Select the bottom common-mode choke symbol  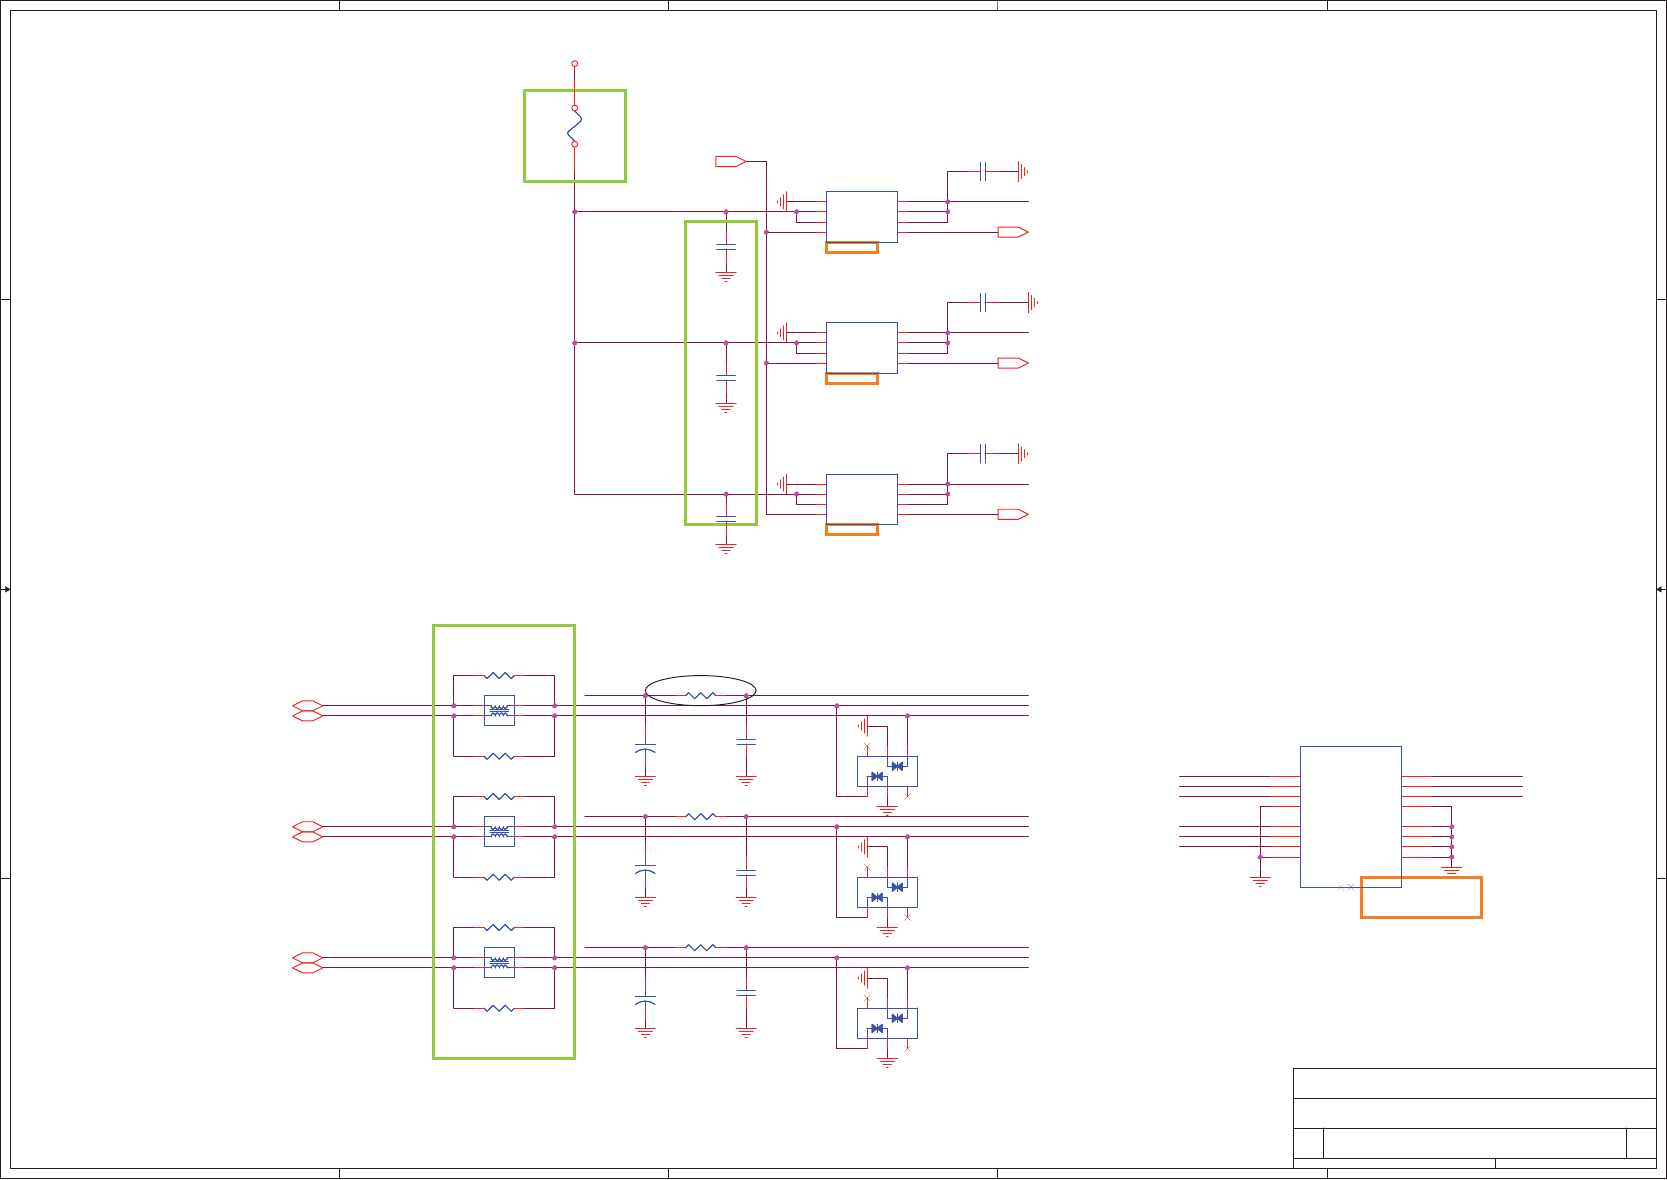(x=499, y=963)
